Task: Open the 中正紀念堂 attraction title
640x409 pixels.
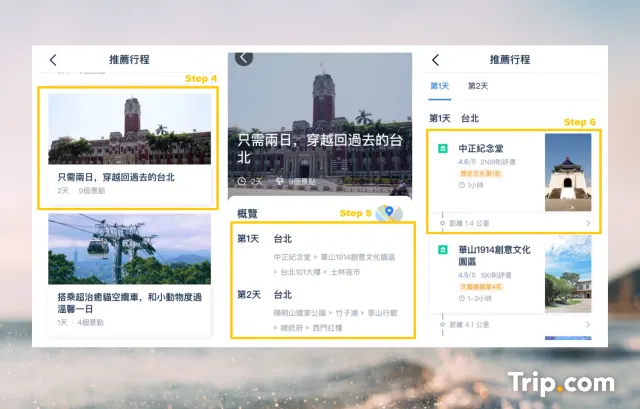Action: tap(481, 149)
